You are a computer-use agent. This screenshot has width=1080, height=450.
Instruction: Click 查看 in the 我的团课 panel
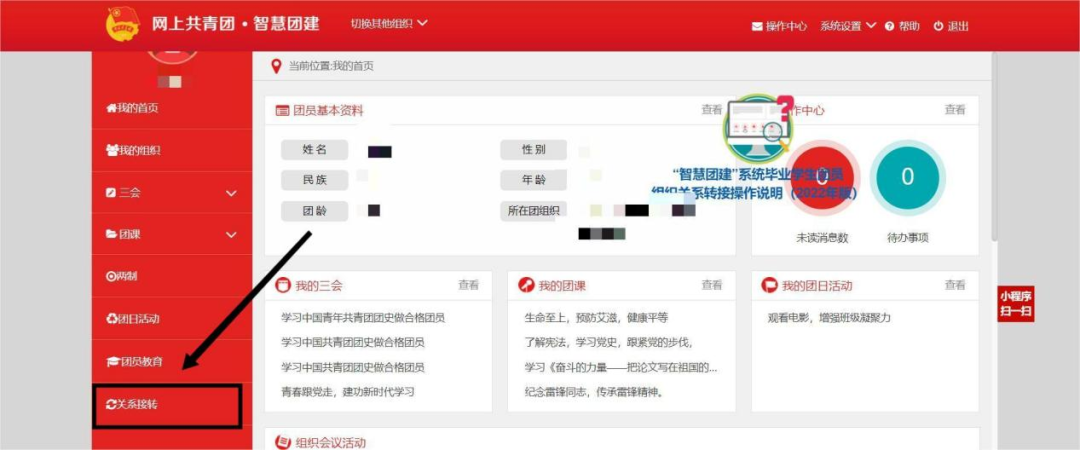712,285
